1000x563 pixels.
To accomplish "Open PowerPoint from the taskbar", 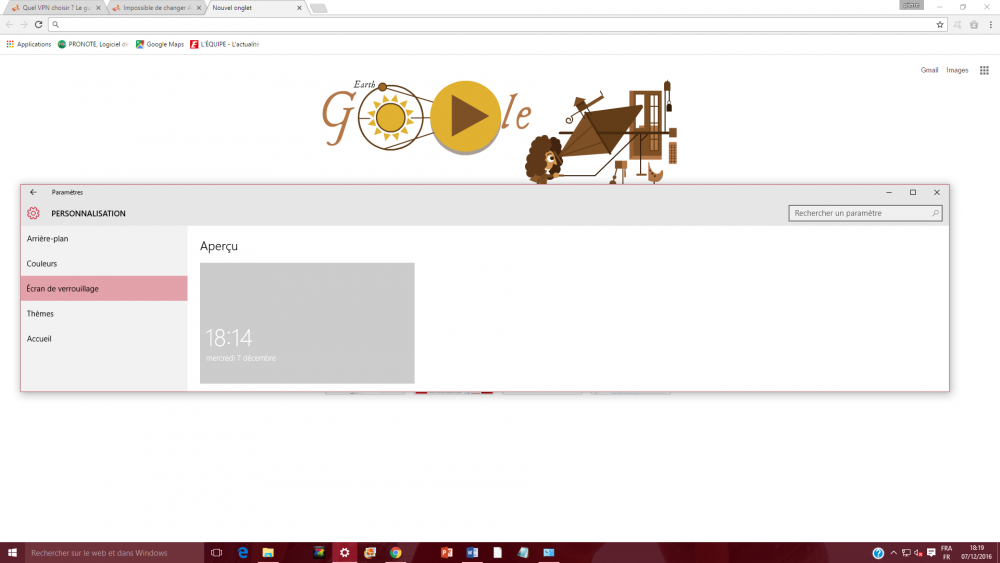I will pos(446,553).
